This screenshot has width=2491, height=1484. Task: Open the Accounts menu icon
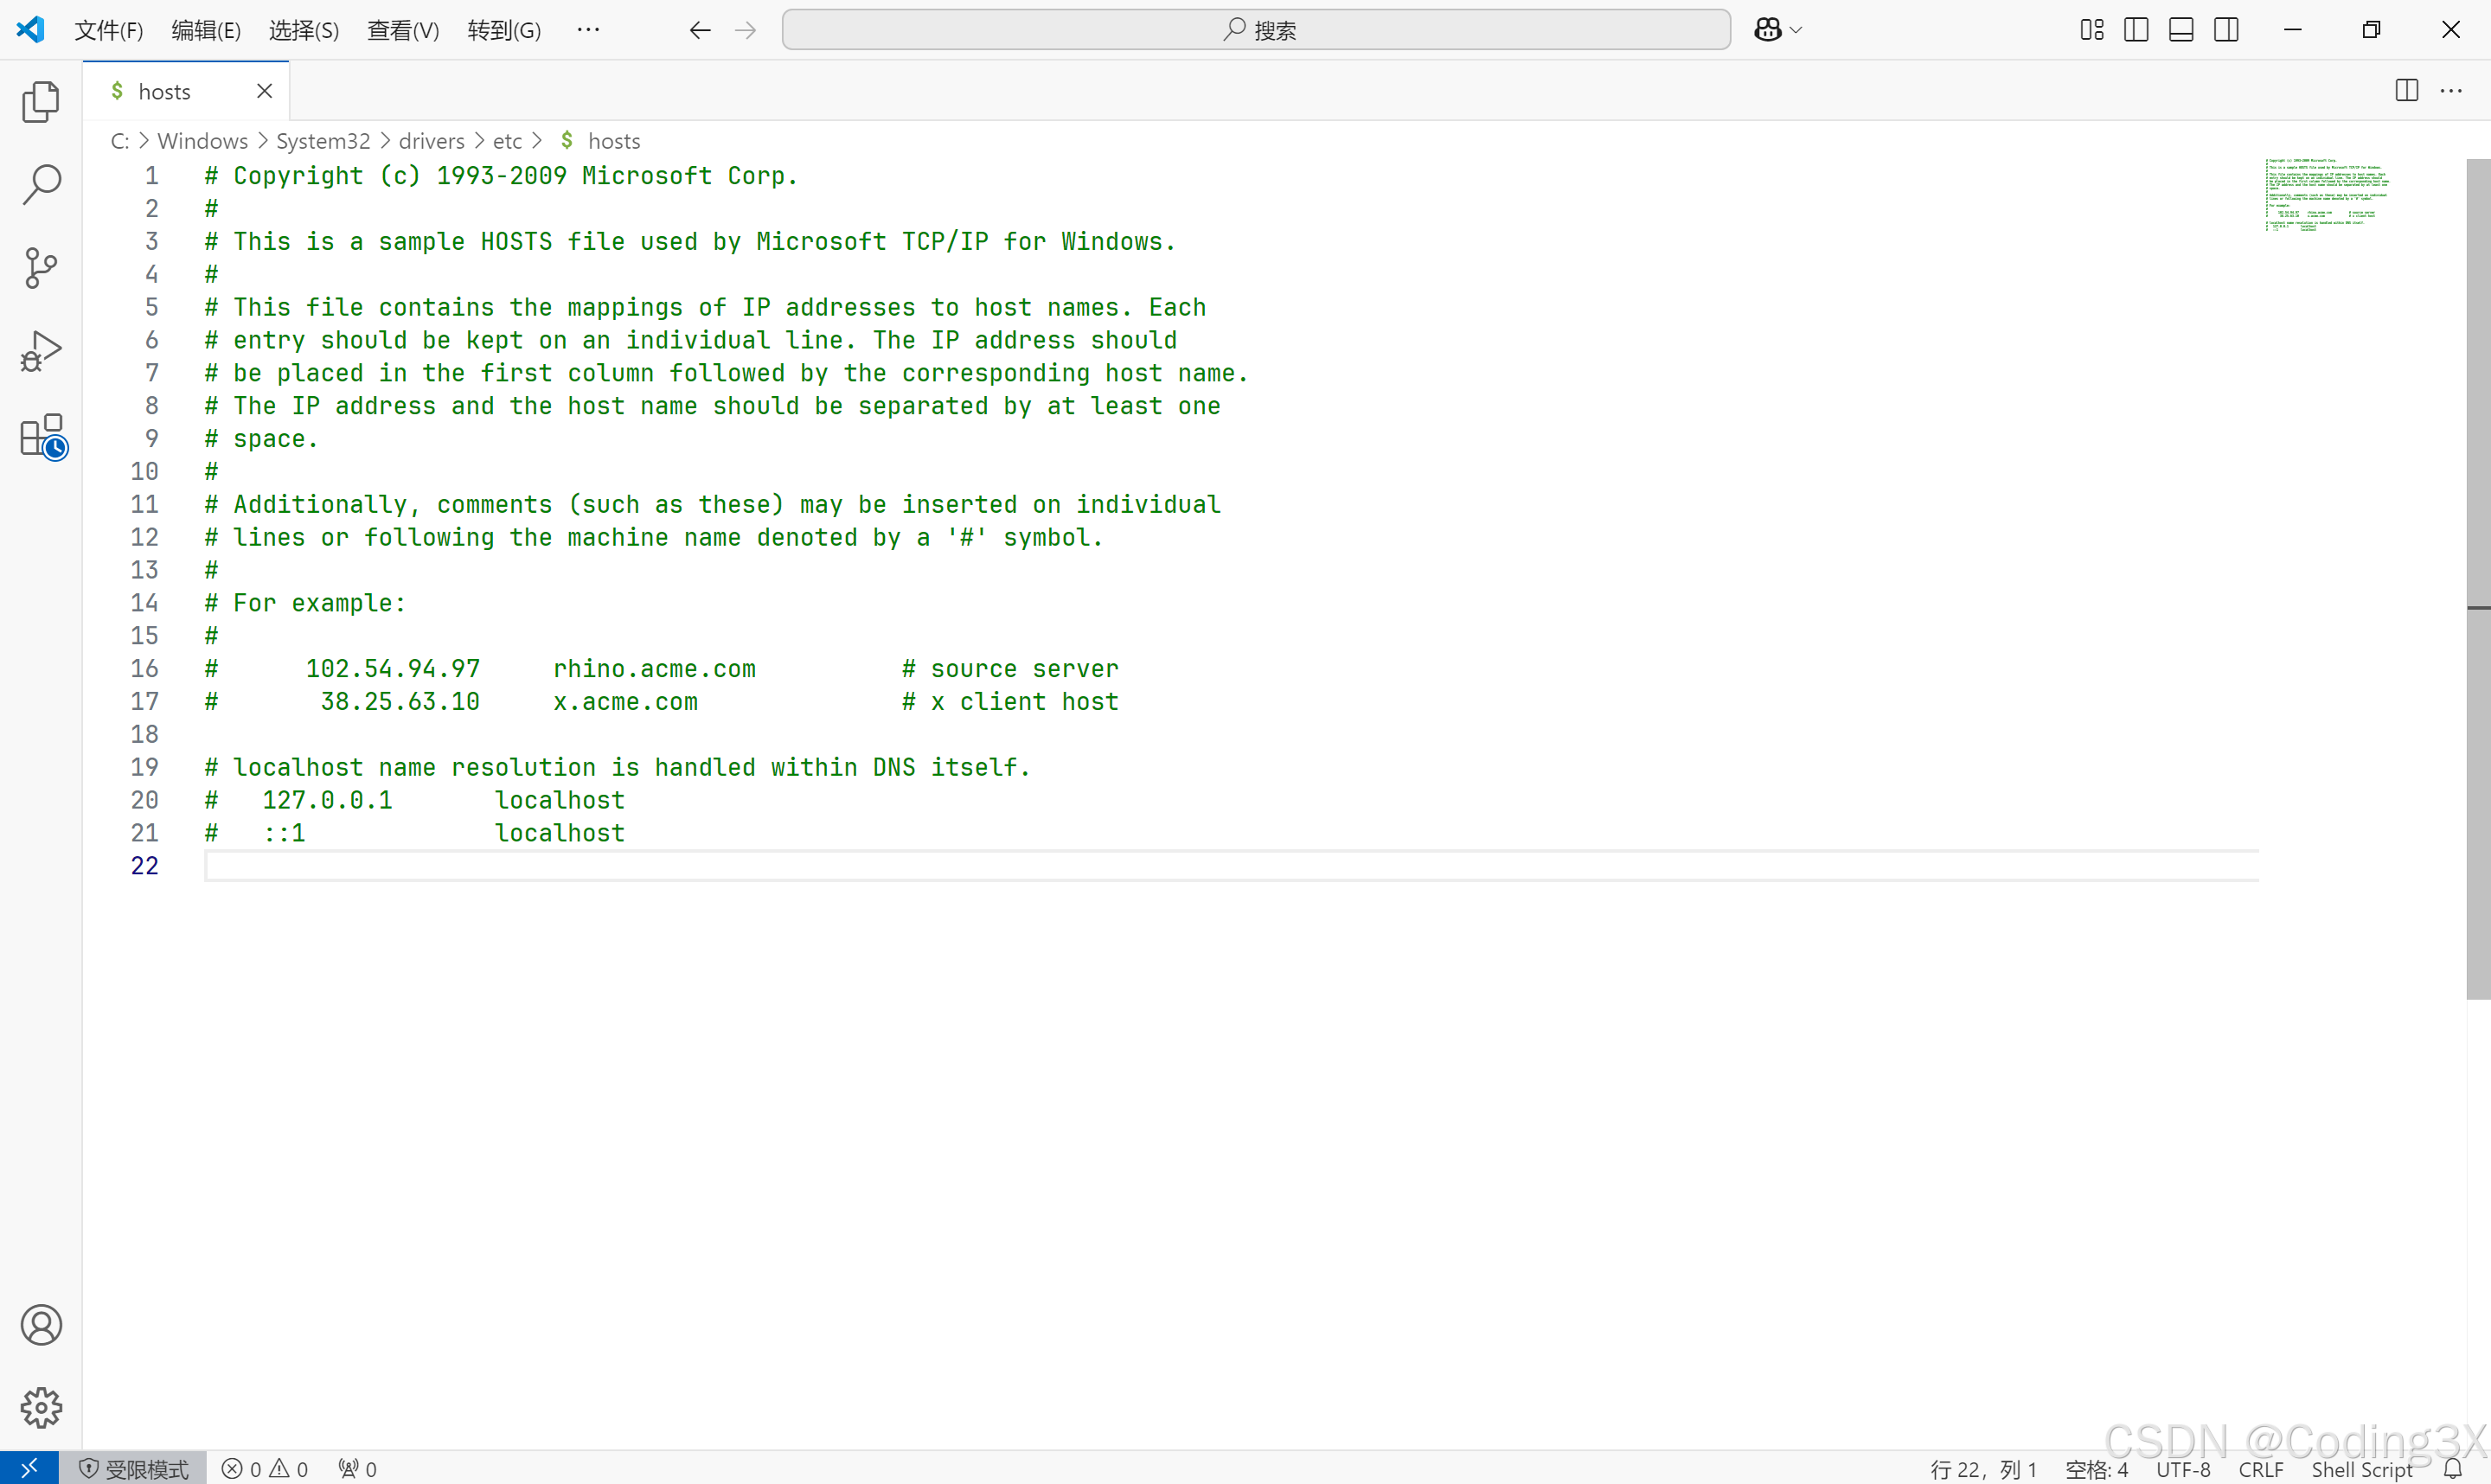click(41, 1325)
